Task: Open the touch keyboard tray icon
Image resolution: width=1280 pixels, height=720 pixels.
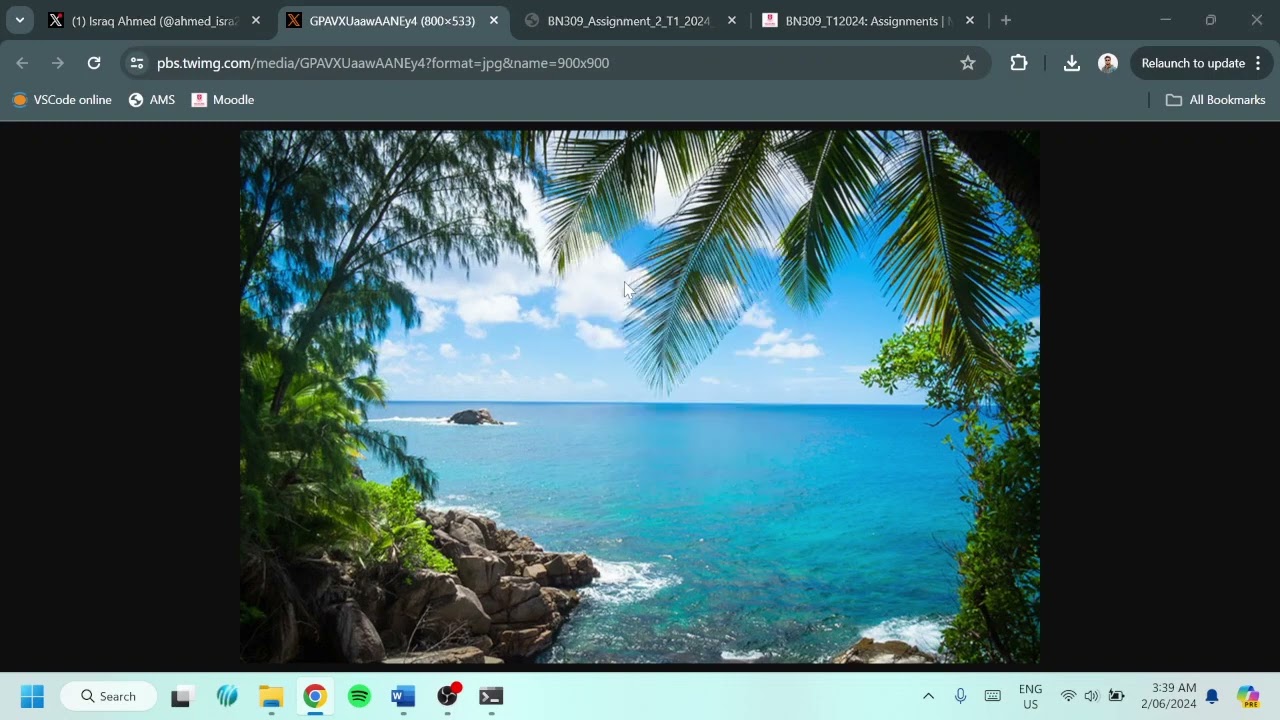Action: point(993,696)
